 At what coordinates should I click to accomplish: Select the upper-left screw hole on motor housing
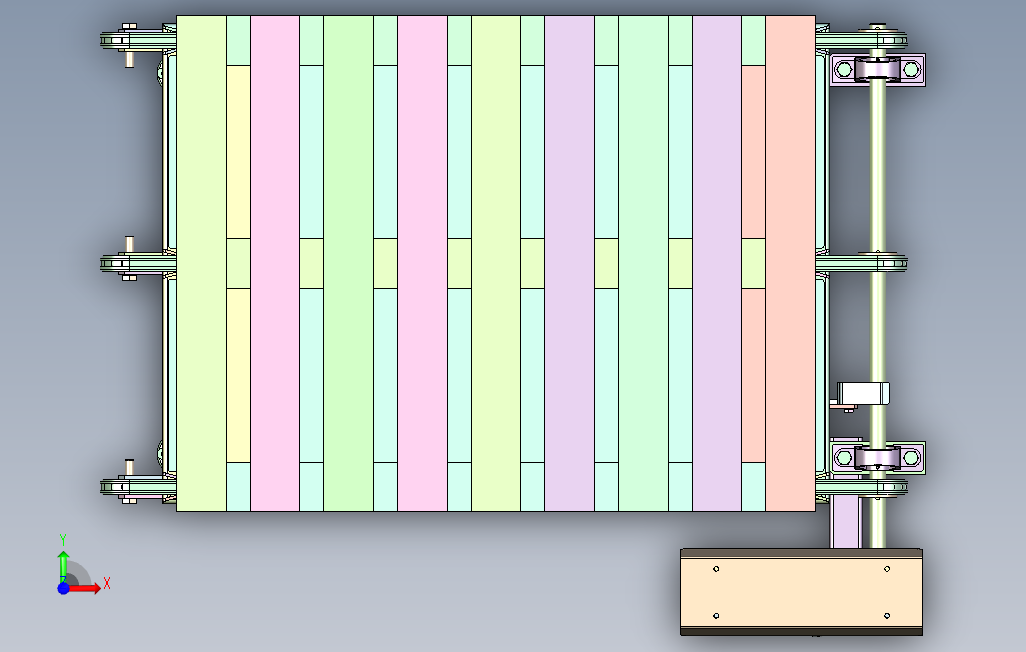(716, 569)
